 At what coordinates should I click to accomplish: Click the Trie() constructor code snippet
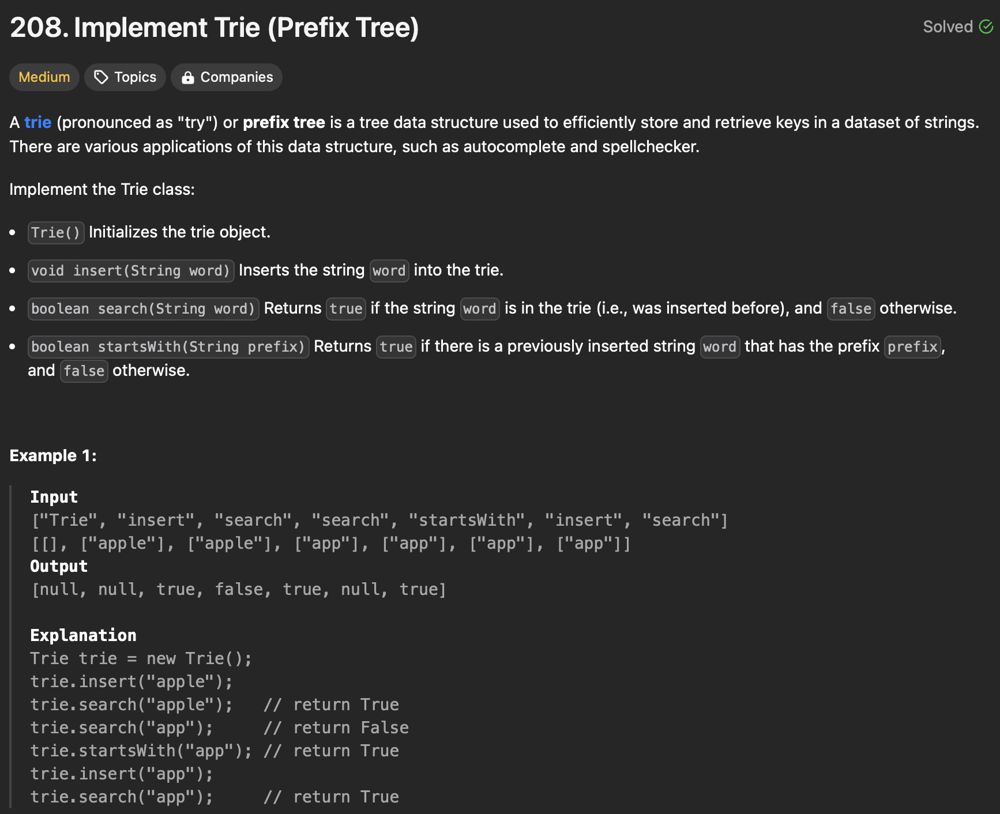point(56,232)
